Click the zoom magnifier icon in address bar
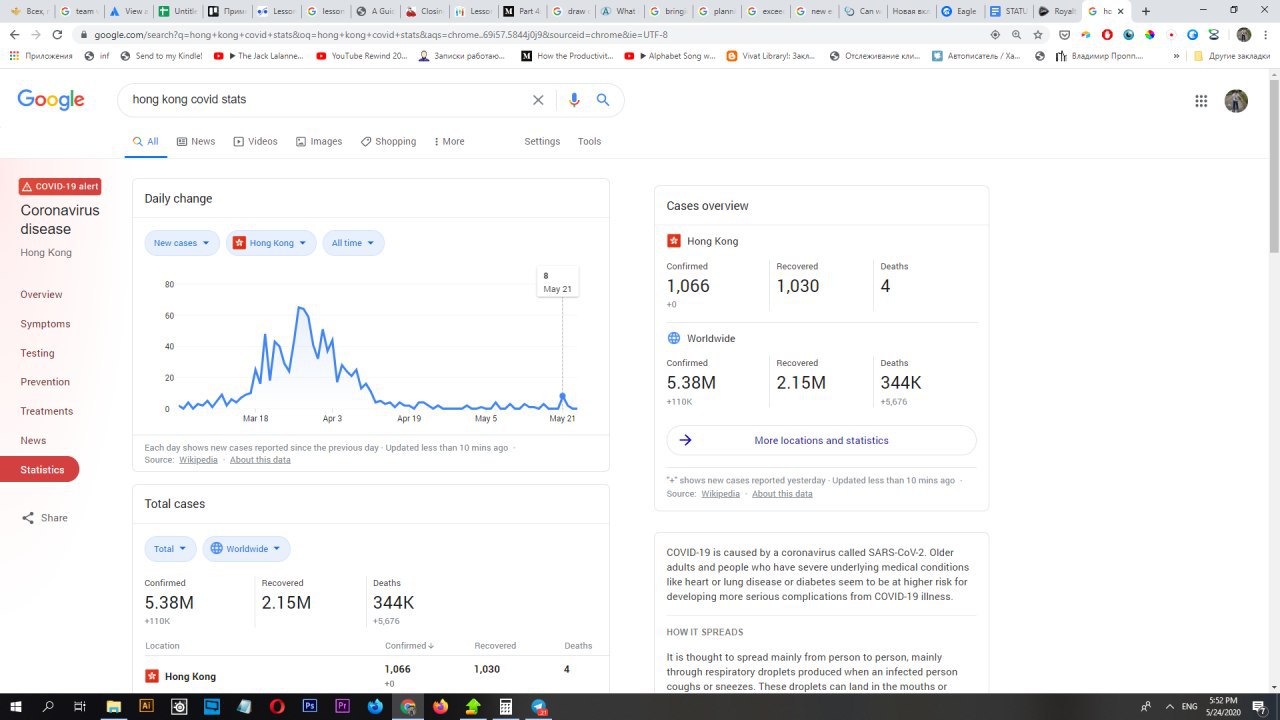Image resolution: width=1280 pixels, height=720 pixels. tap(1016, 34)
